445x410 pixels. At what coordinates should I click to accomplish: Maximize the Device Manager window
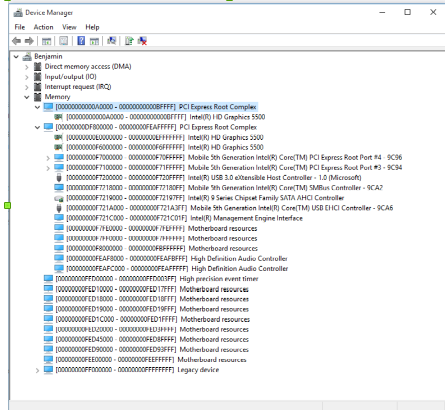point(407,12)
